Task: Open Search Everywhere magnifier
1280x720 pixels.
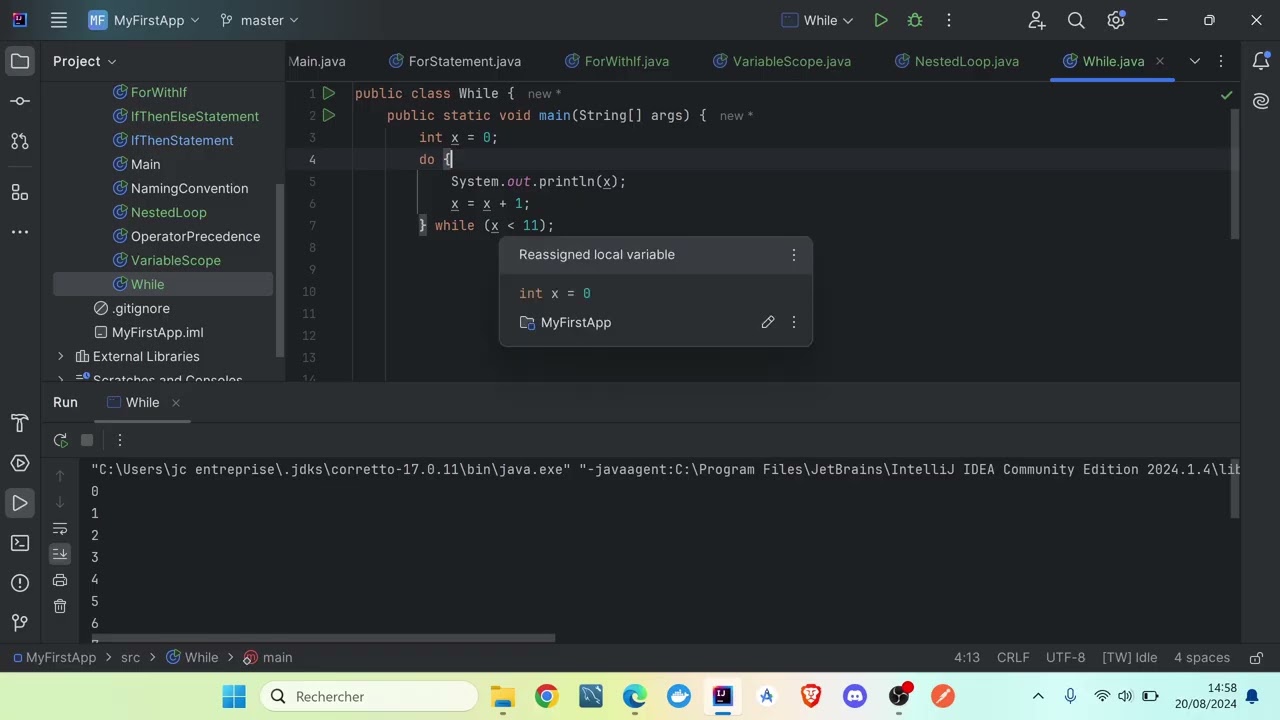Action: (x=1076, y=20)
